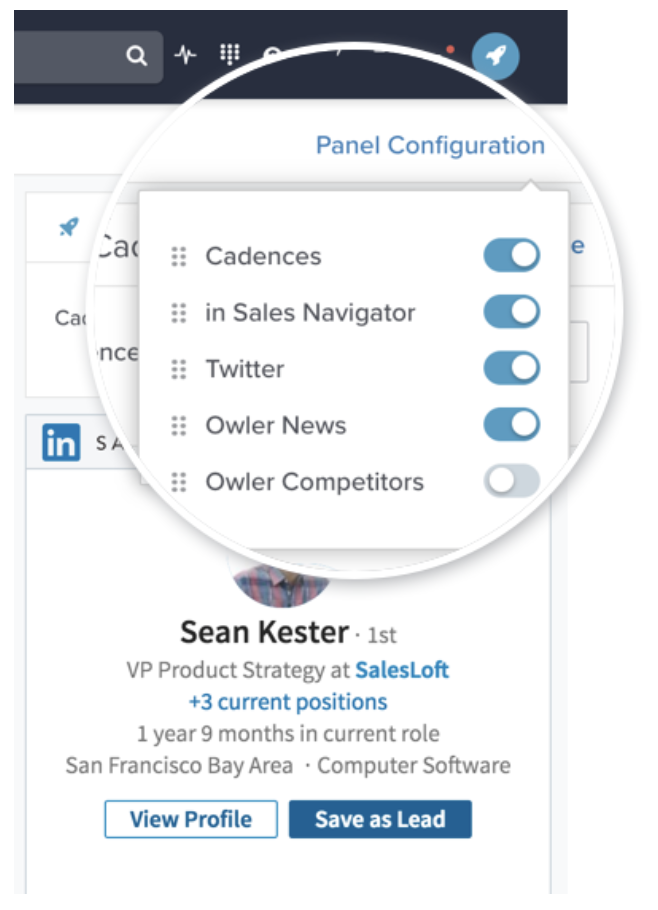Click the blue pin icon near Cadences panel
658x910 pixels.
tap(66, 228)
